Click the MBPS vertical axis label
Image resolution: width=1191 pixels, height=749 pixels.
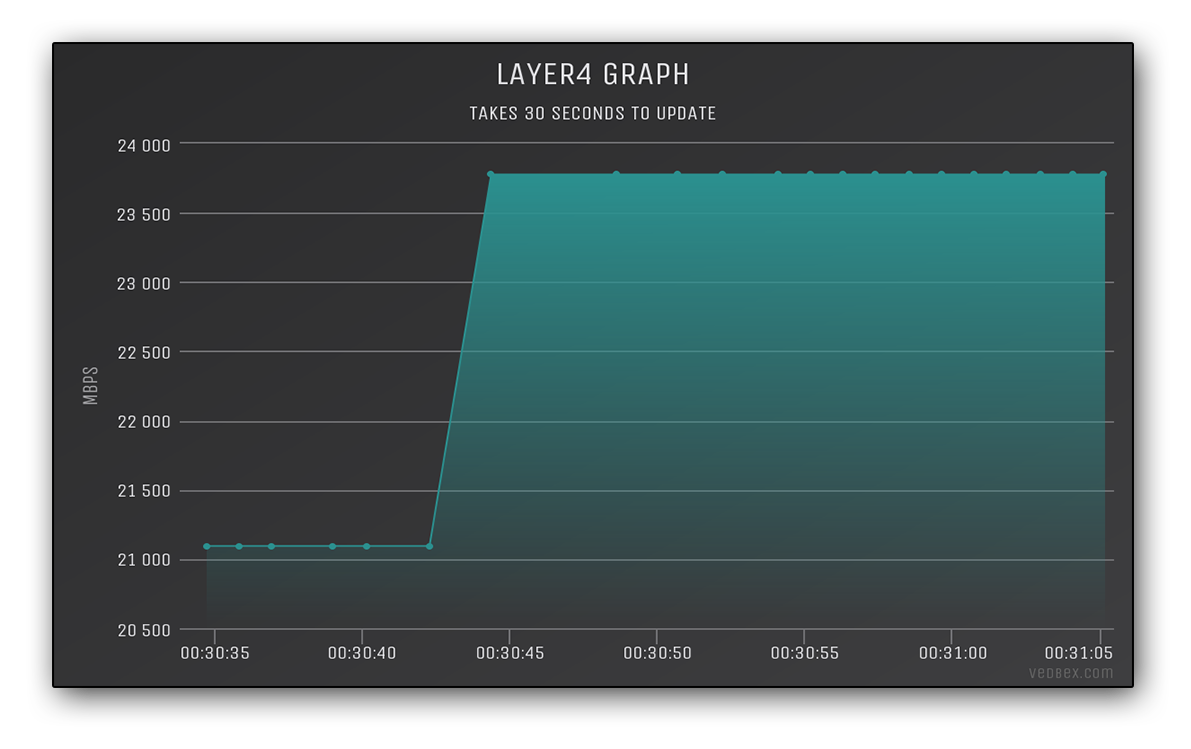[88, 384]
